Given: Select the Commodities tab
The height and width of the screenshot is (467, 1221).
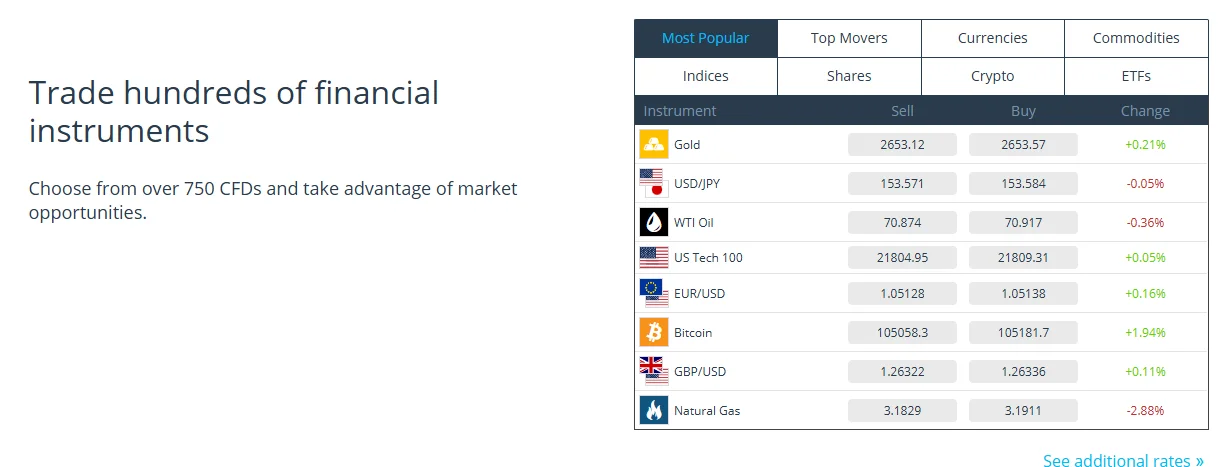Looking at the screenshot, I should click(1136, 38).
